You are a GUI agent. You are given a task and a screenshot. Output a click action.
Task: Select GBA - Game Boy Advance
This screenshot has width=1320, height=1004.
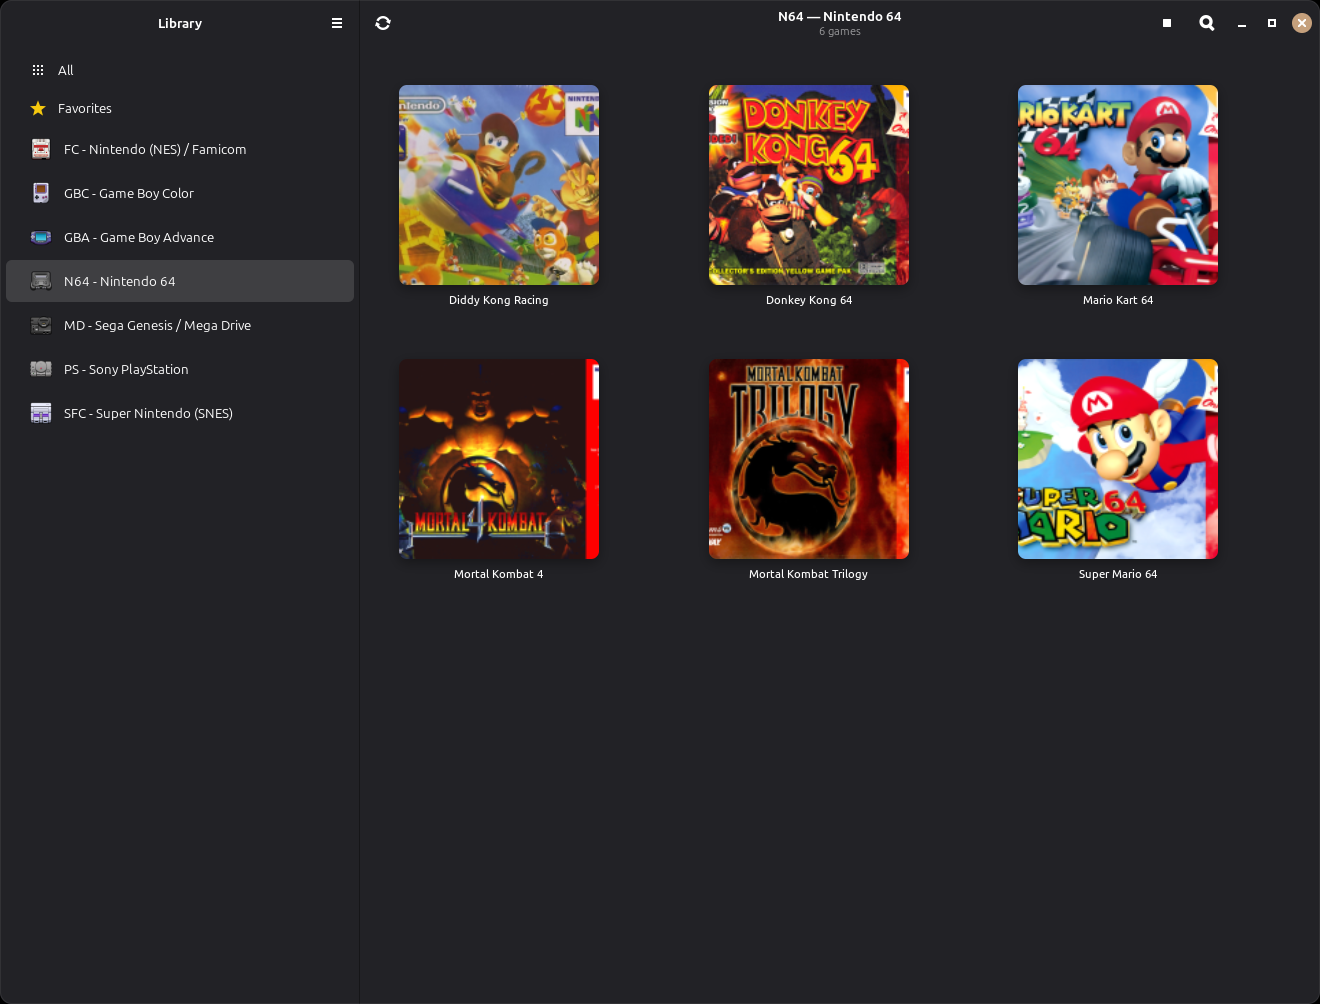tap(180, 237)
